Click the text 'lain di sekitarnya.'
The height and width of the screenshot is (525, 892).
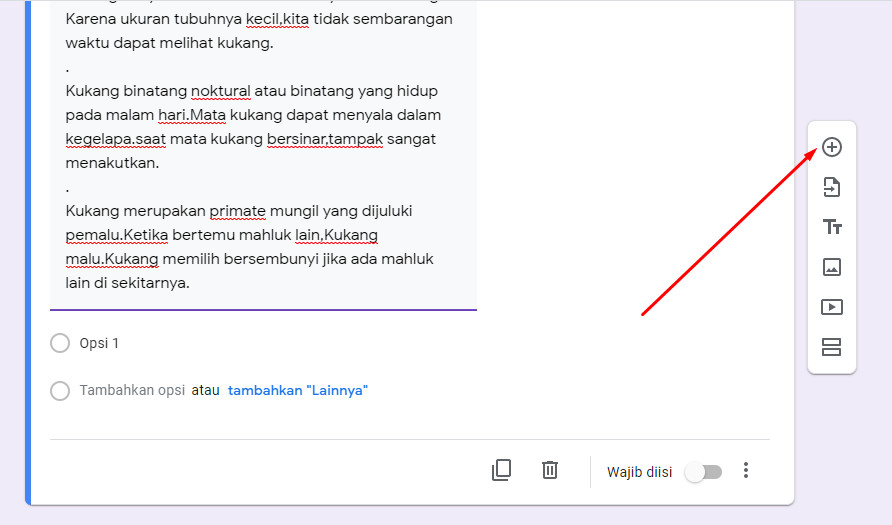click(127, 283)
